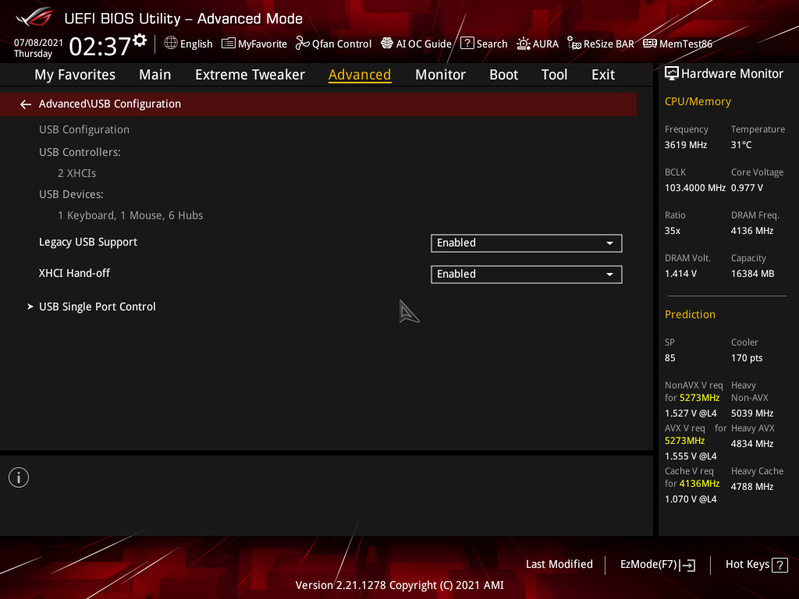Image resolution: width=799 pixels, height=599 pixels.
Task: Click the globe language icon
Action: (171, 43)
